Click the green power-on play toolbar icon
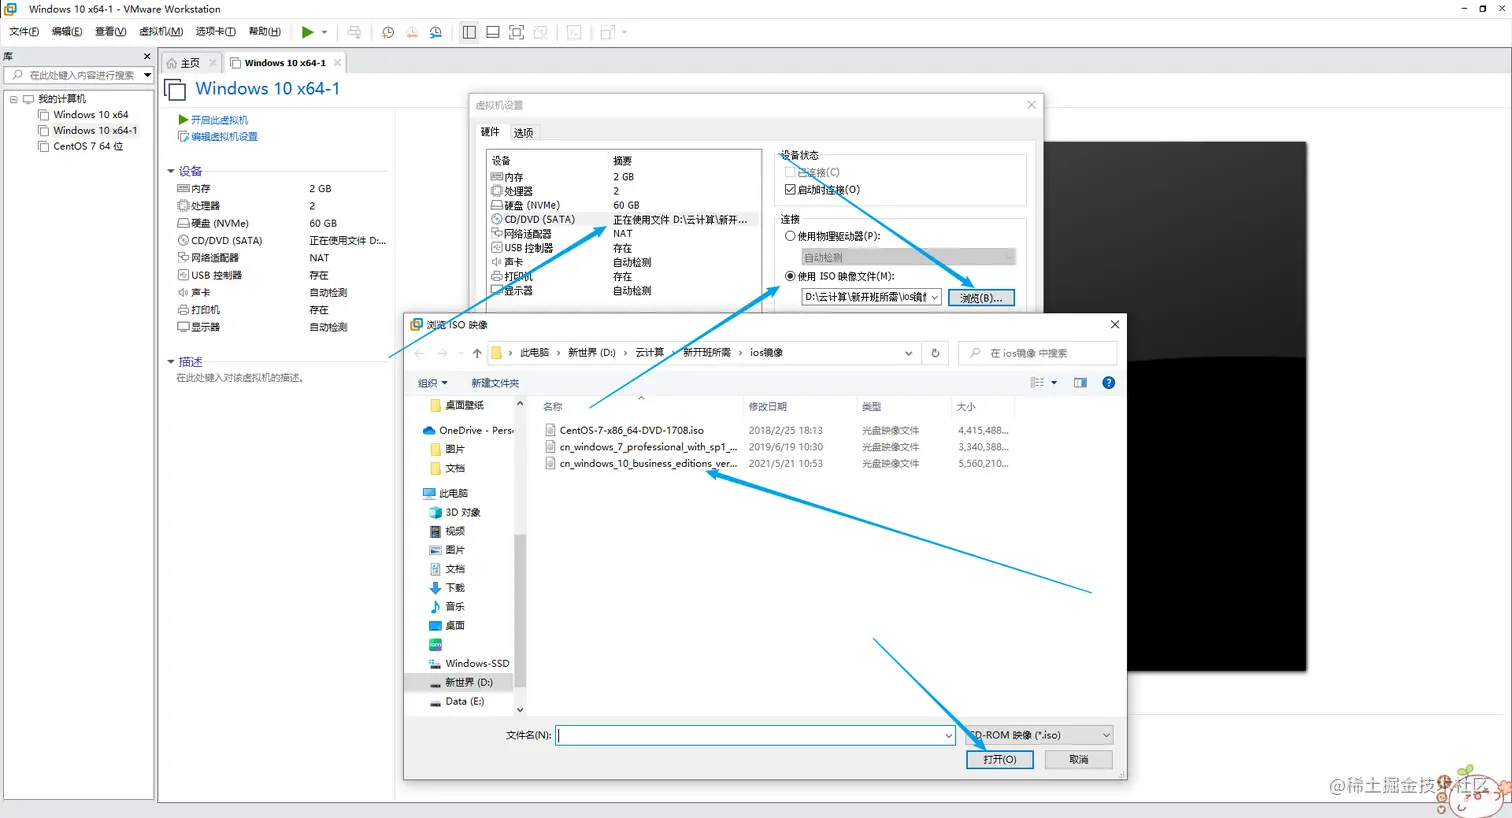 [308, 32]
